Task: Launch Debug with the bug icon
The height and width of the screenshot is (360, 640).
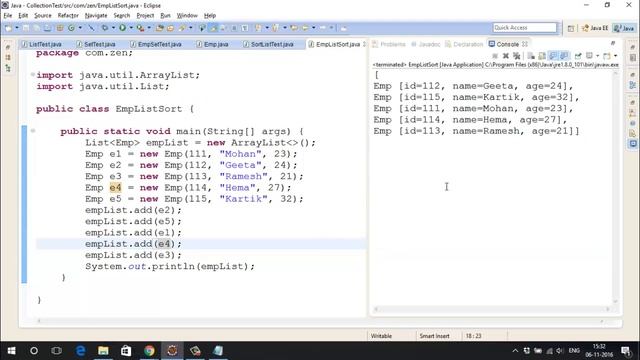Action: (x=105, y=28)
